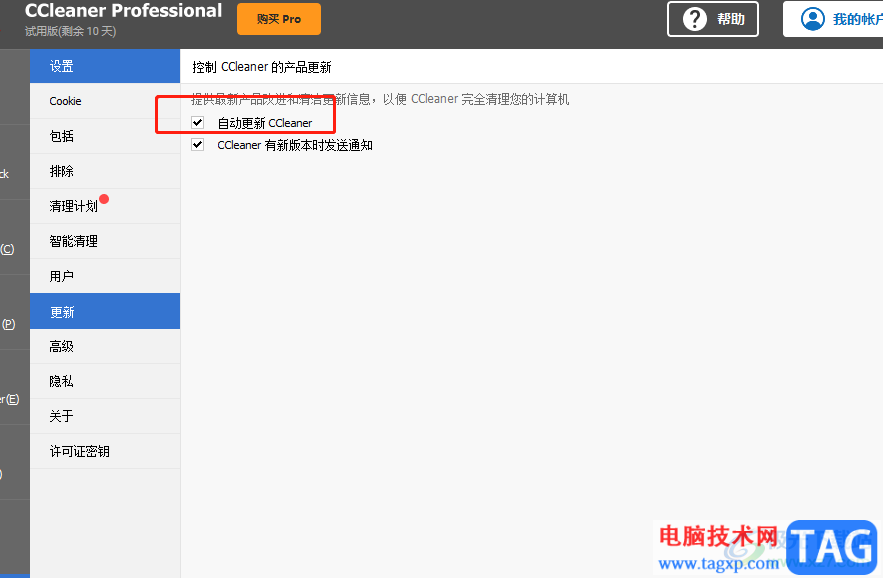The width and height of the screenshot is (883, 578).
Task: Toggle the 自动更新 CCleaner checkbox
Action: tap(198, 122)
